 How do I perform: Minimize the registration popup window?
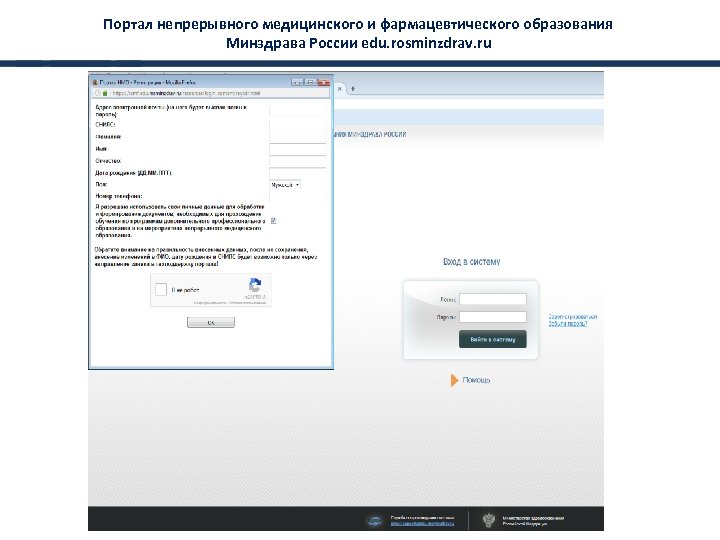coord(298,82)
